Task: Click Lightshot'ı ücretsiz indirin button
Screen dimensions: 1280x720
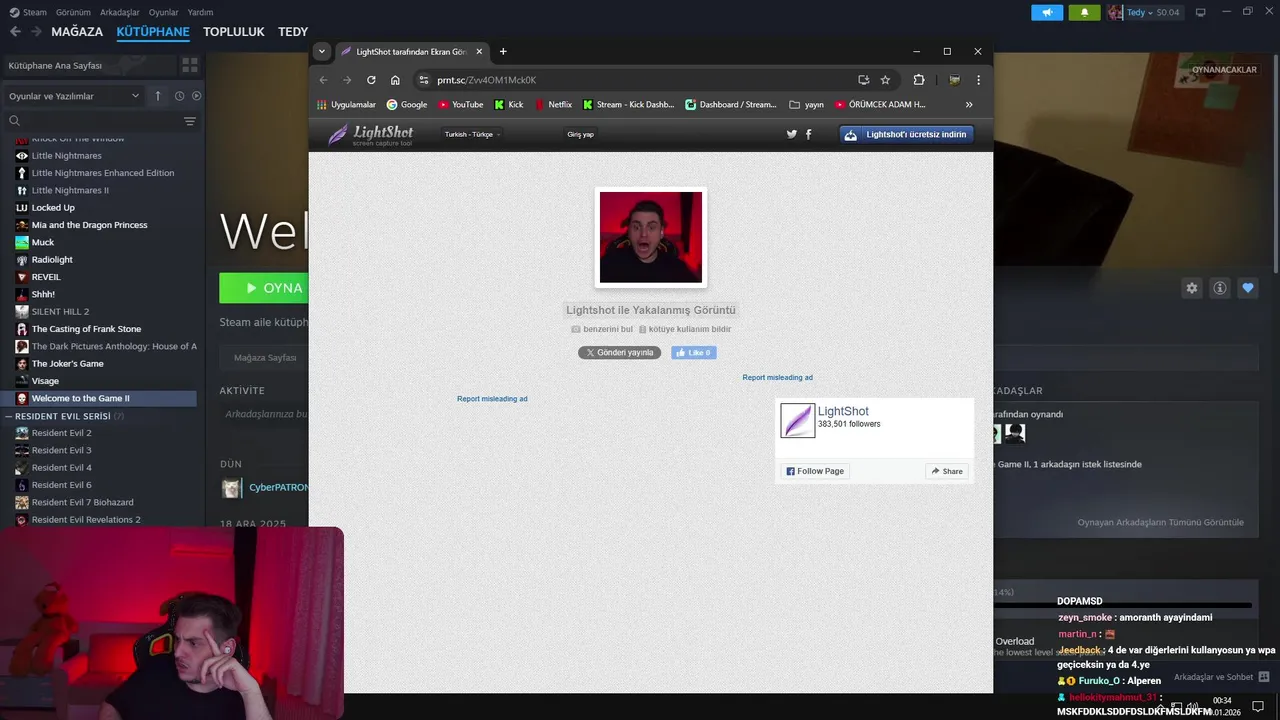Action: pyautogui.click(x=906, y=134)
